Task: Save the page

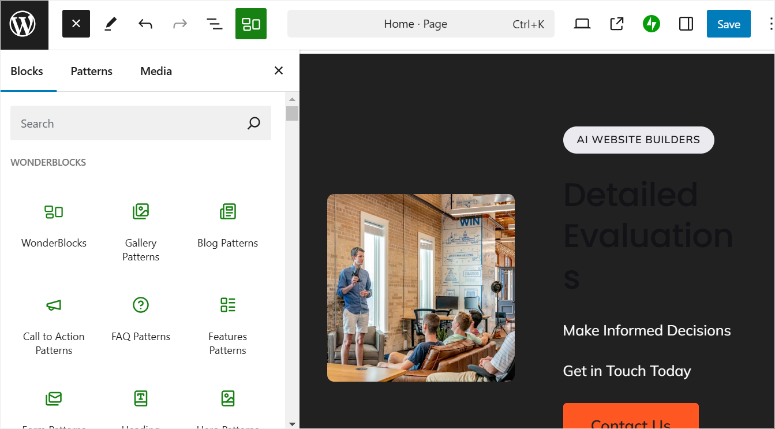Action: tap(729, 24)
